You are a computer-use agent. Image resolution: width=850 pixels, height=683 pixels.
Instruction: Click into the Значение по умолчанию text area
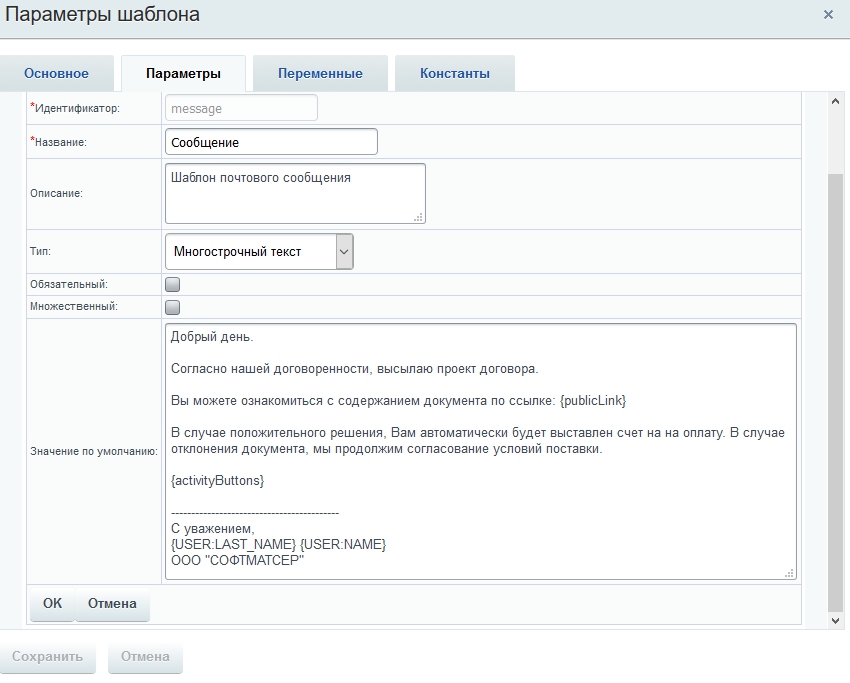[480, 450]
